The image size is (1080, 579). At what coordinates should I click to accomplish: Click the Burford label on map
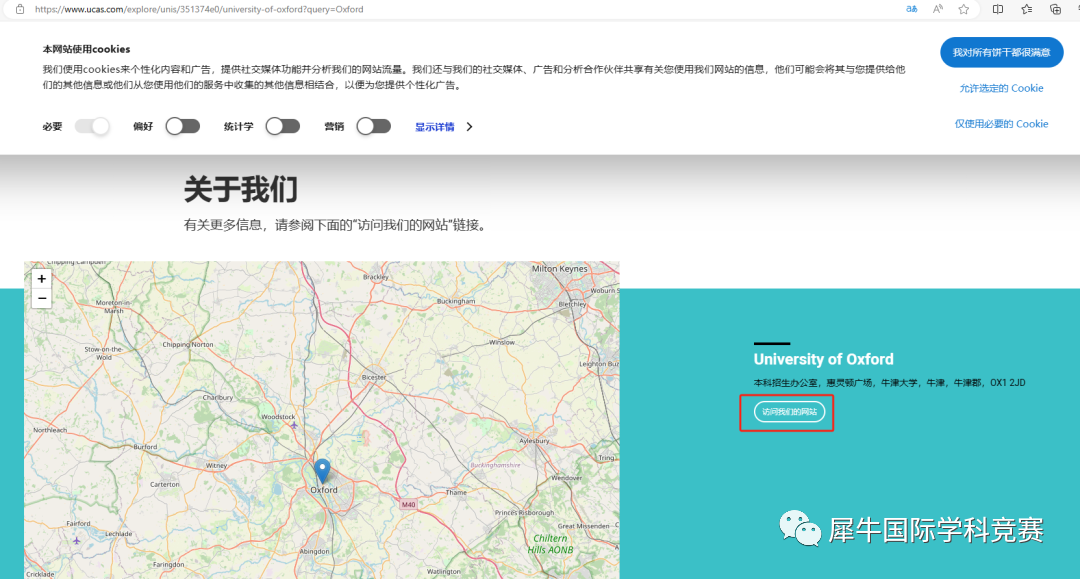[145, 447]
